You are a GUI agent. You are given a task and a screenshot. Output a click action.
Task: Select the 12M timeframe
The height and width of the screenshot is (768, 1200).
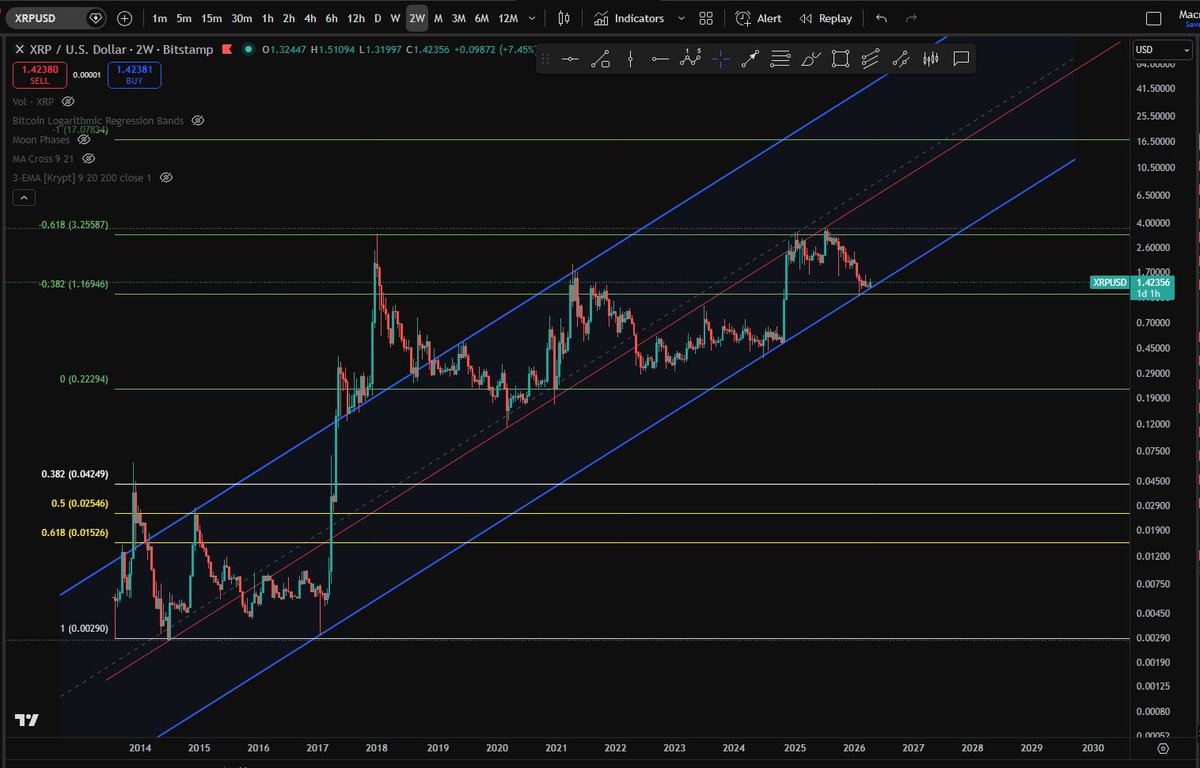(x=508, y=18)
